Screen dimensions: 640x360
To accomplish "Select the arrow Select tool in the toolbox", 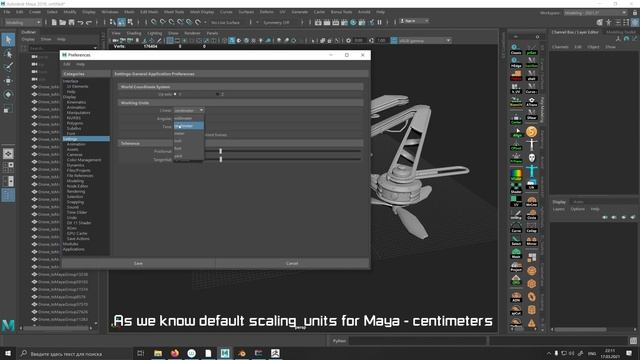I will 8,40.
